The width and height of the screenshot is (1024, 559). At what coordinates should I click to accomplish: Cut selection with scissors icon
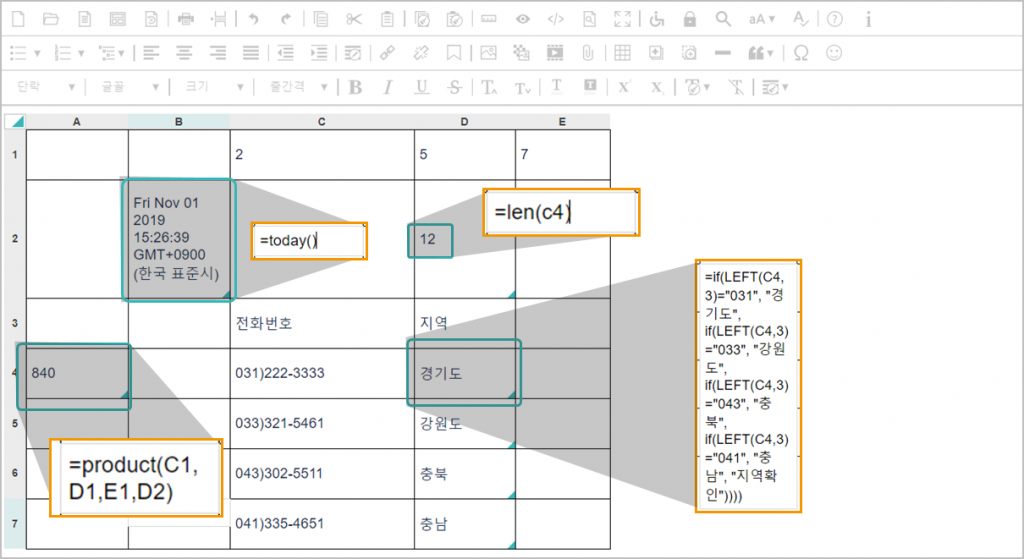click(x=354, y=19)
